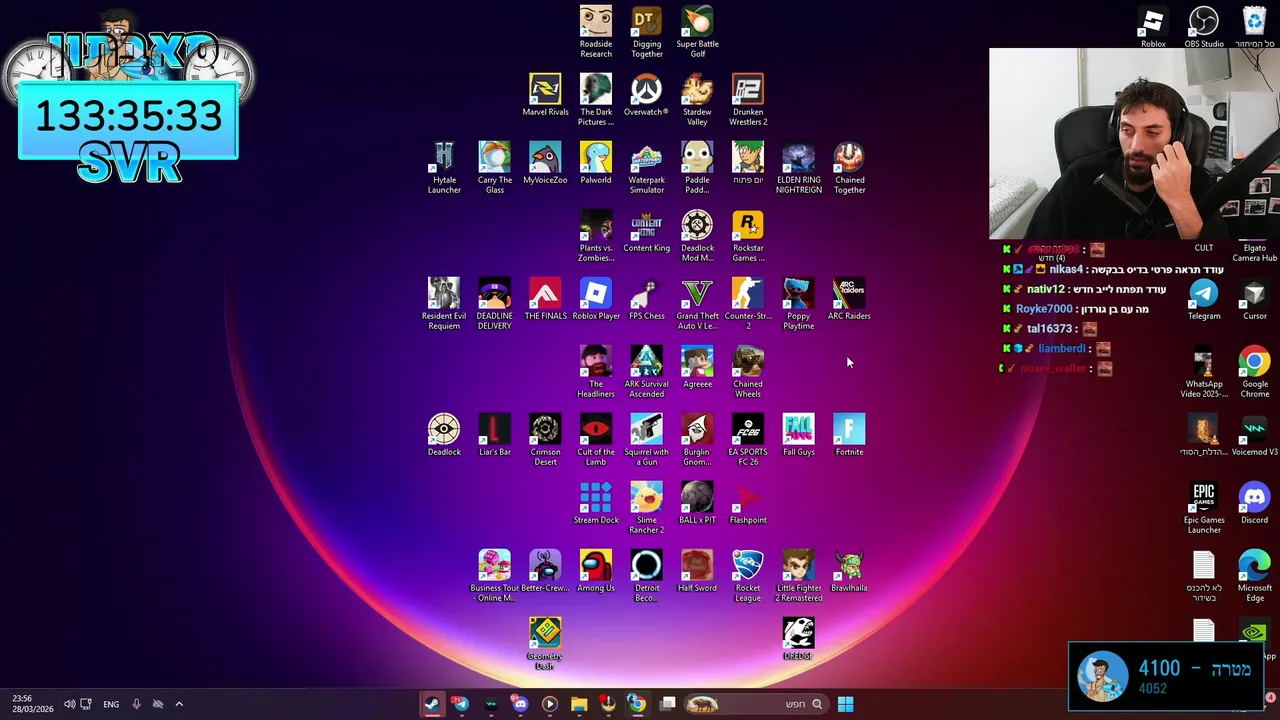
Task: Open the Brawlhalla shortcut
Action: [x=849, y=571]
